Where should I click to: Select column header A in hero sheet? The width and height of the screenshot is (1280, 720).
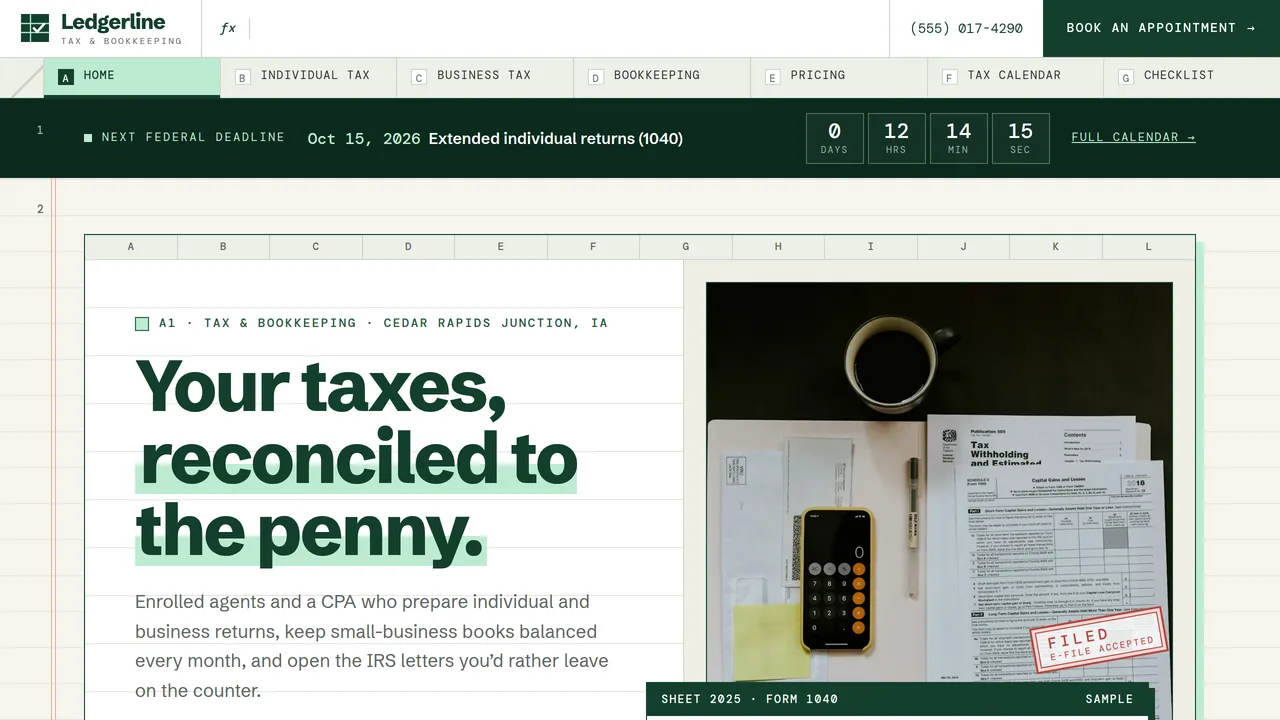pyautogui.click(x=131, y=247)
